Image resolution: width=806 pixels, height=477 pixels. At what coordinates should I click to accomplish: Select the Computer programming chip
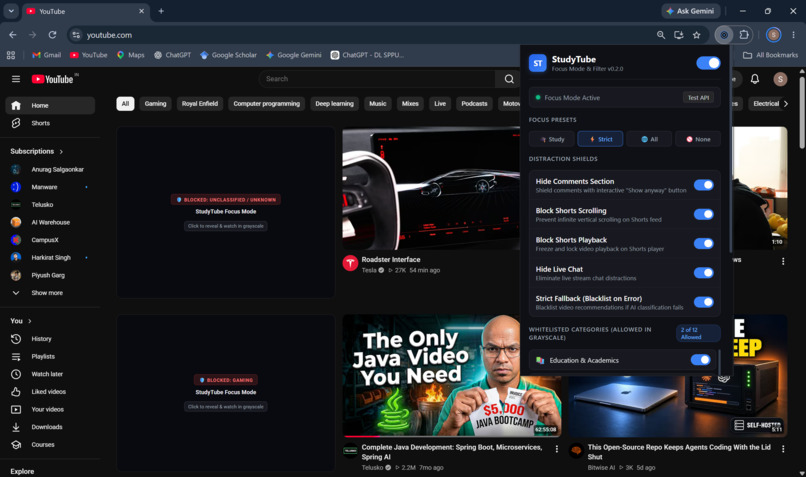pyautogui.click(x=266, y=104)
